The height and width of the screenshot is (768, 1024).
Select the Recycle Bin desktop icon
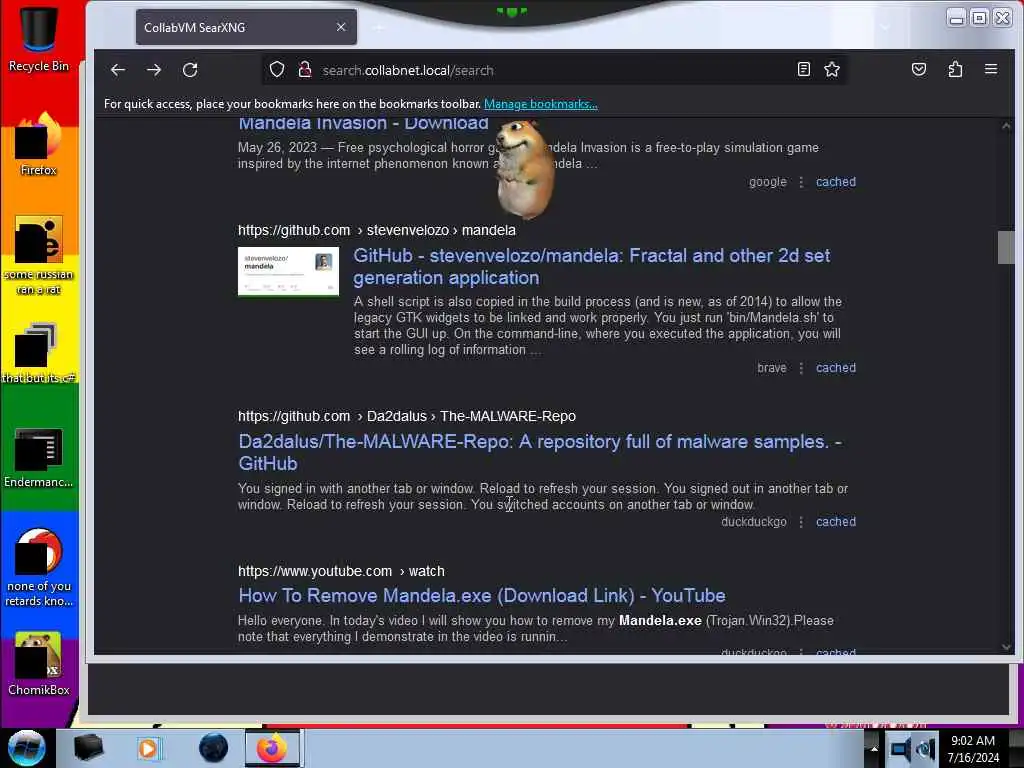(x=39, y=38)
